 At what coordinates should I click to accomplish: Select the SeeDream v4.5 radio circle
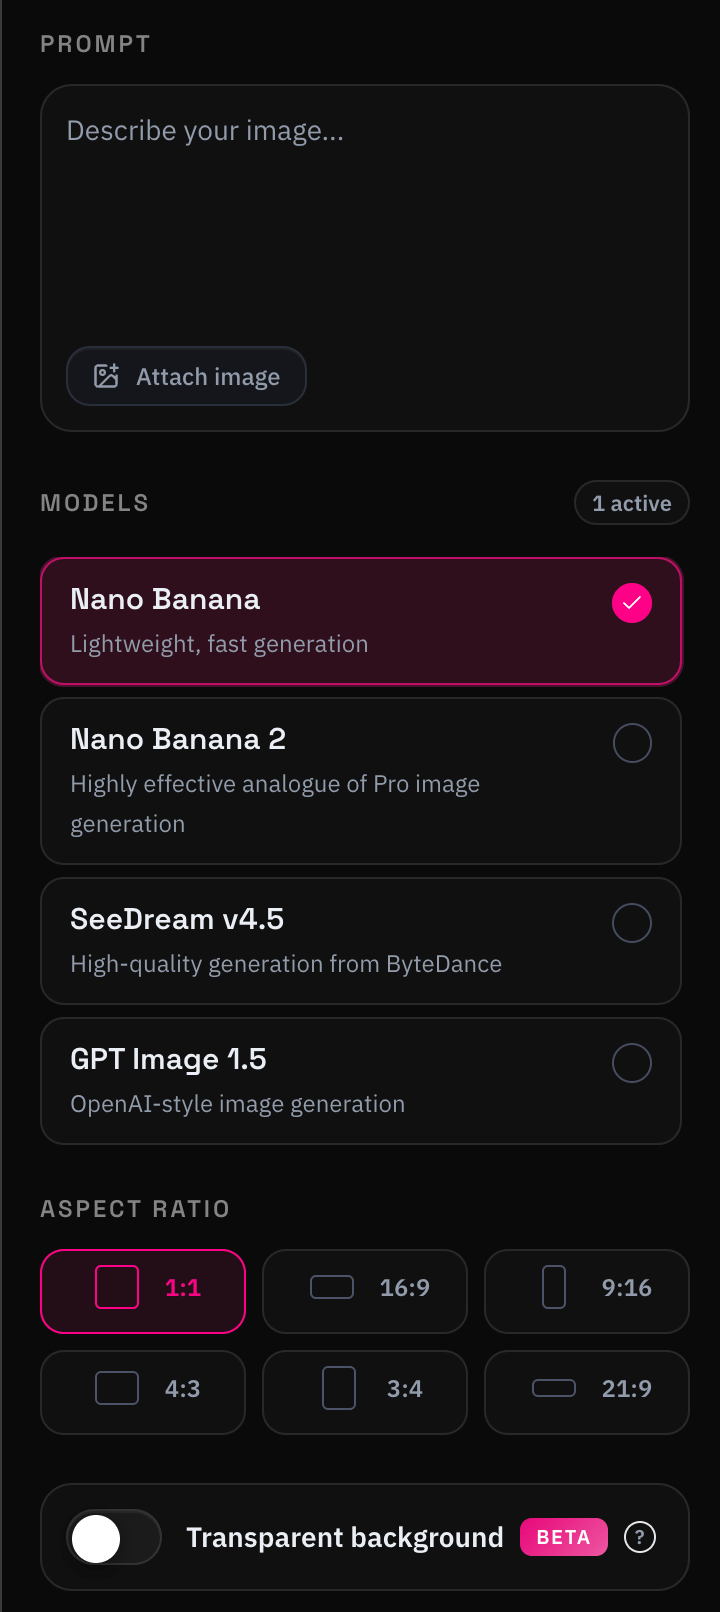pos(632,923)
